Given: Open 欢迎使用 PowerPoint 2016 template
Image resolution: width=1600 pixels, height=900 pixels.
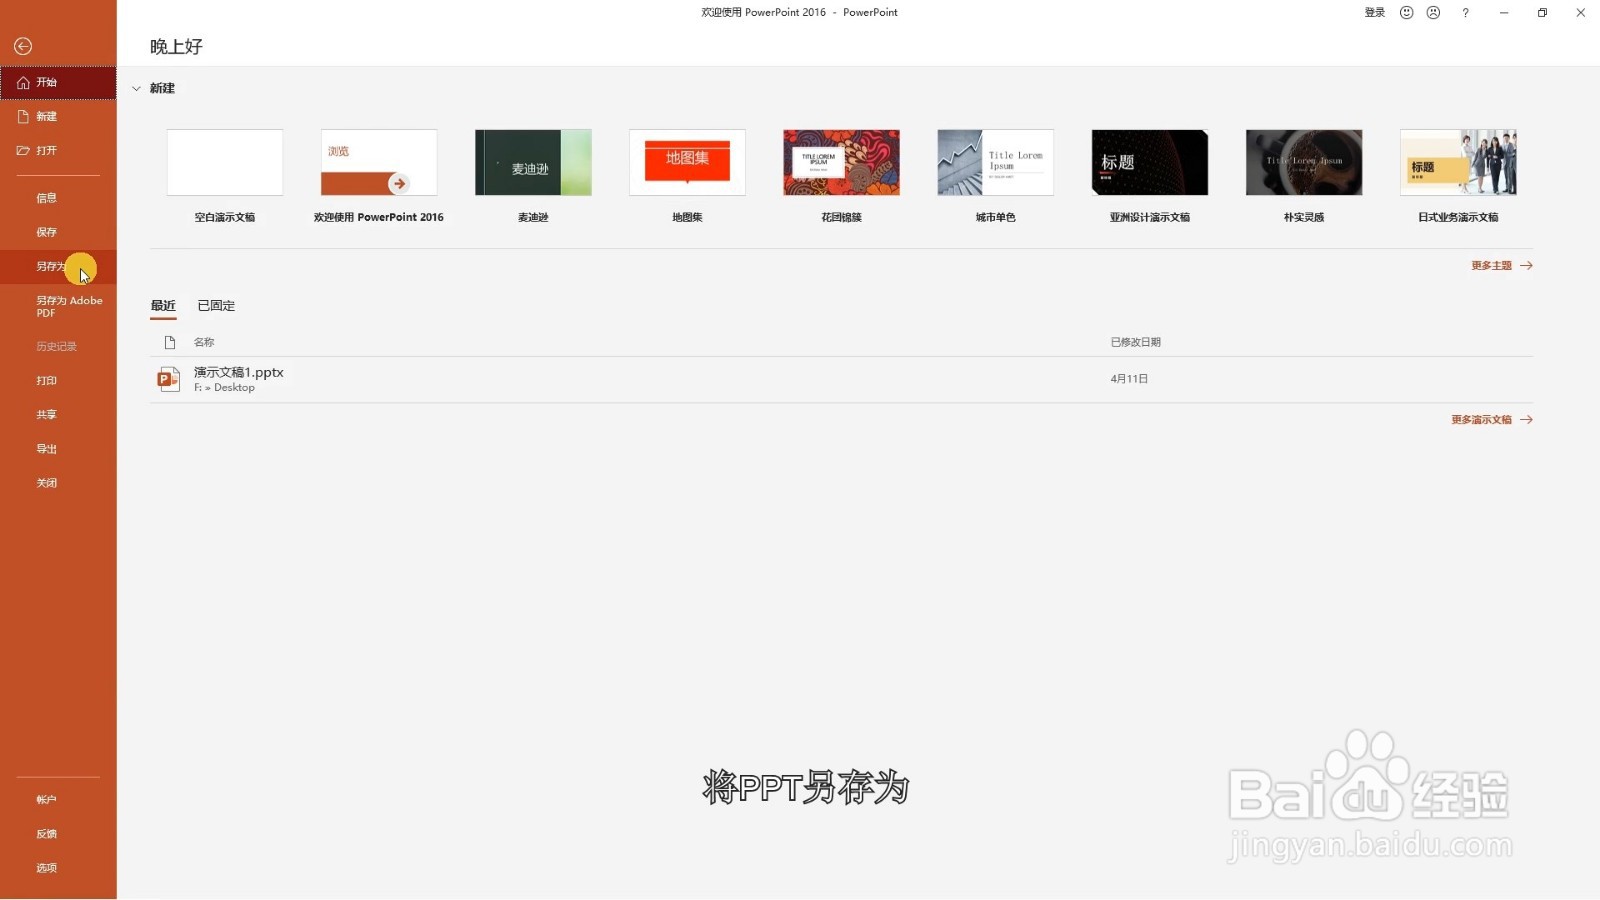Looking at the screenshot, I should pyautogui.click(x=379, y=162).
